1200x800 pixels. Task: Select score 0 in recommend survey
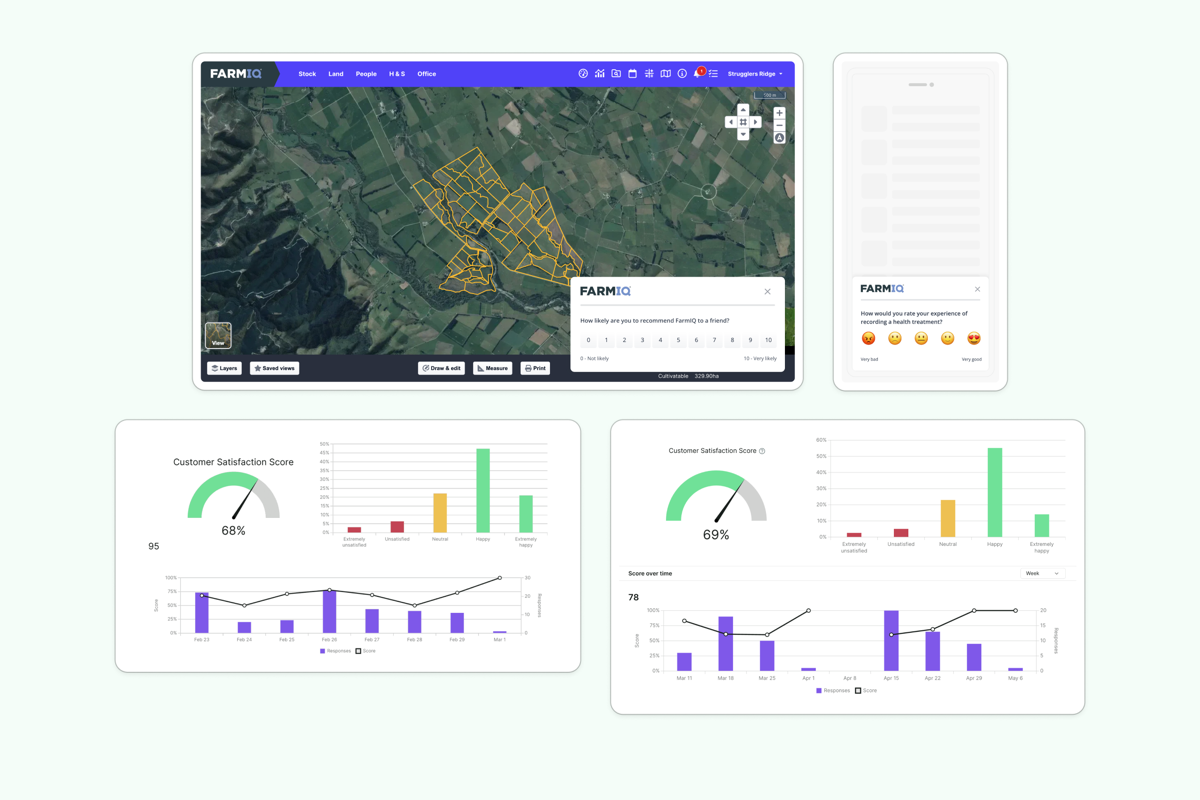tap(588, 340)
